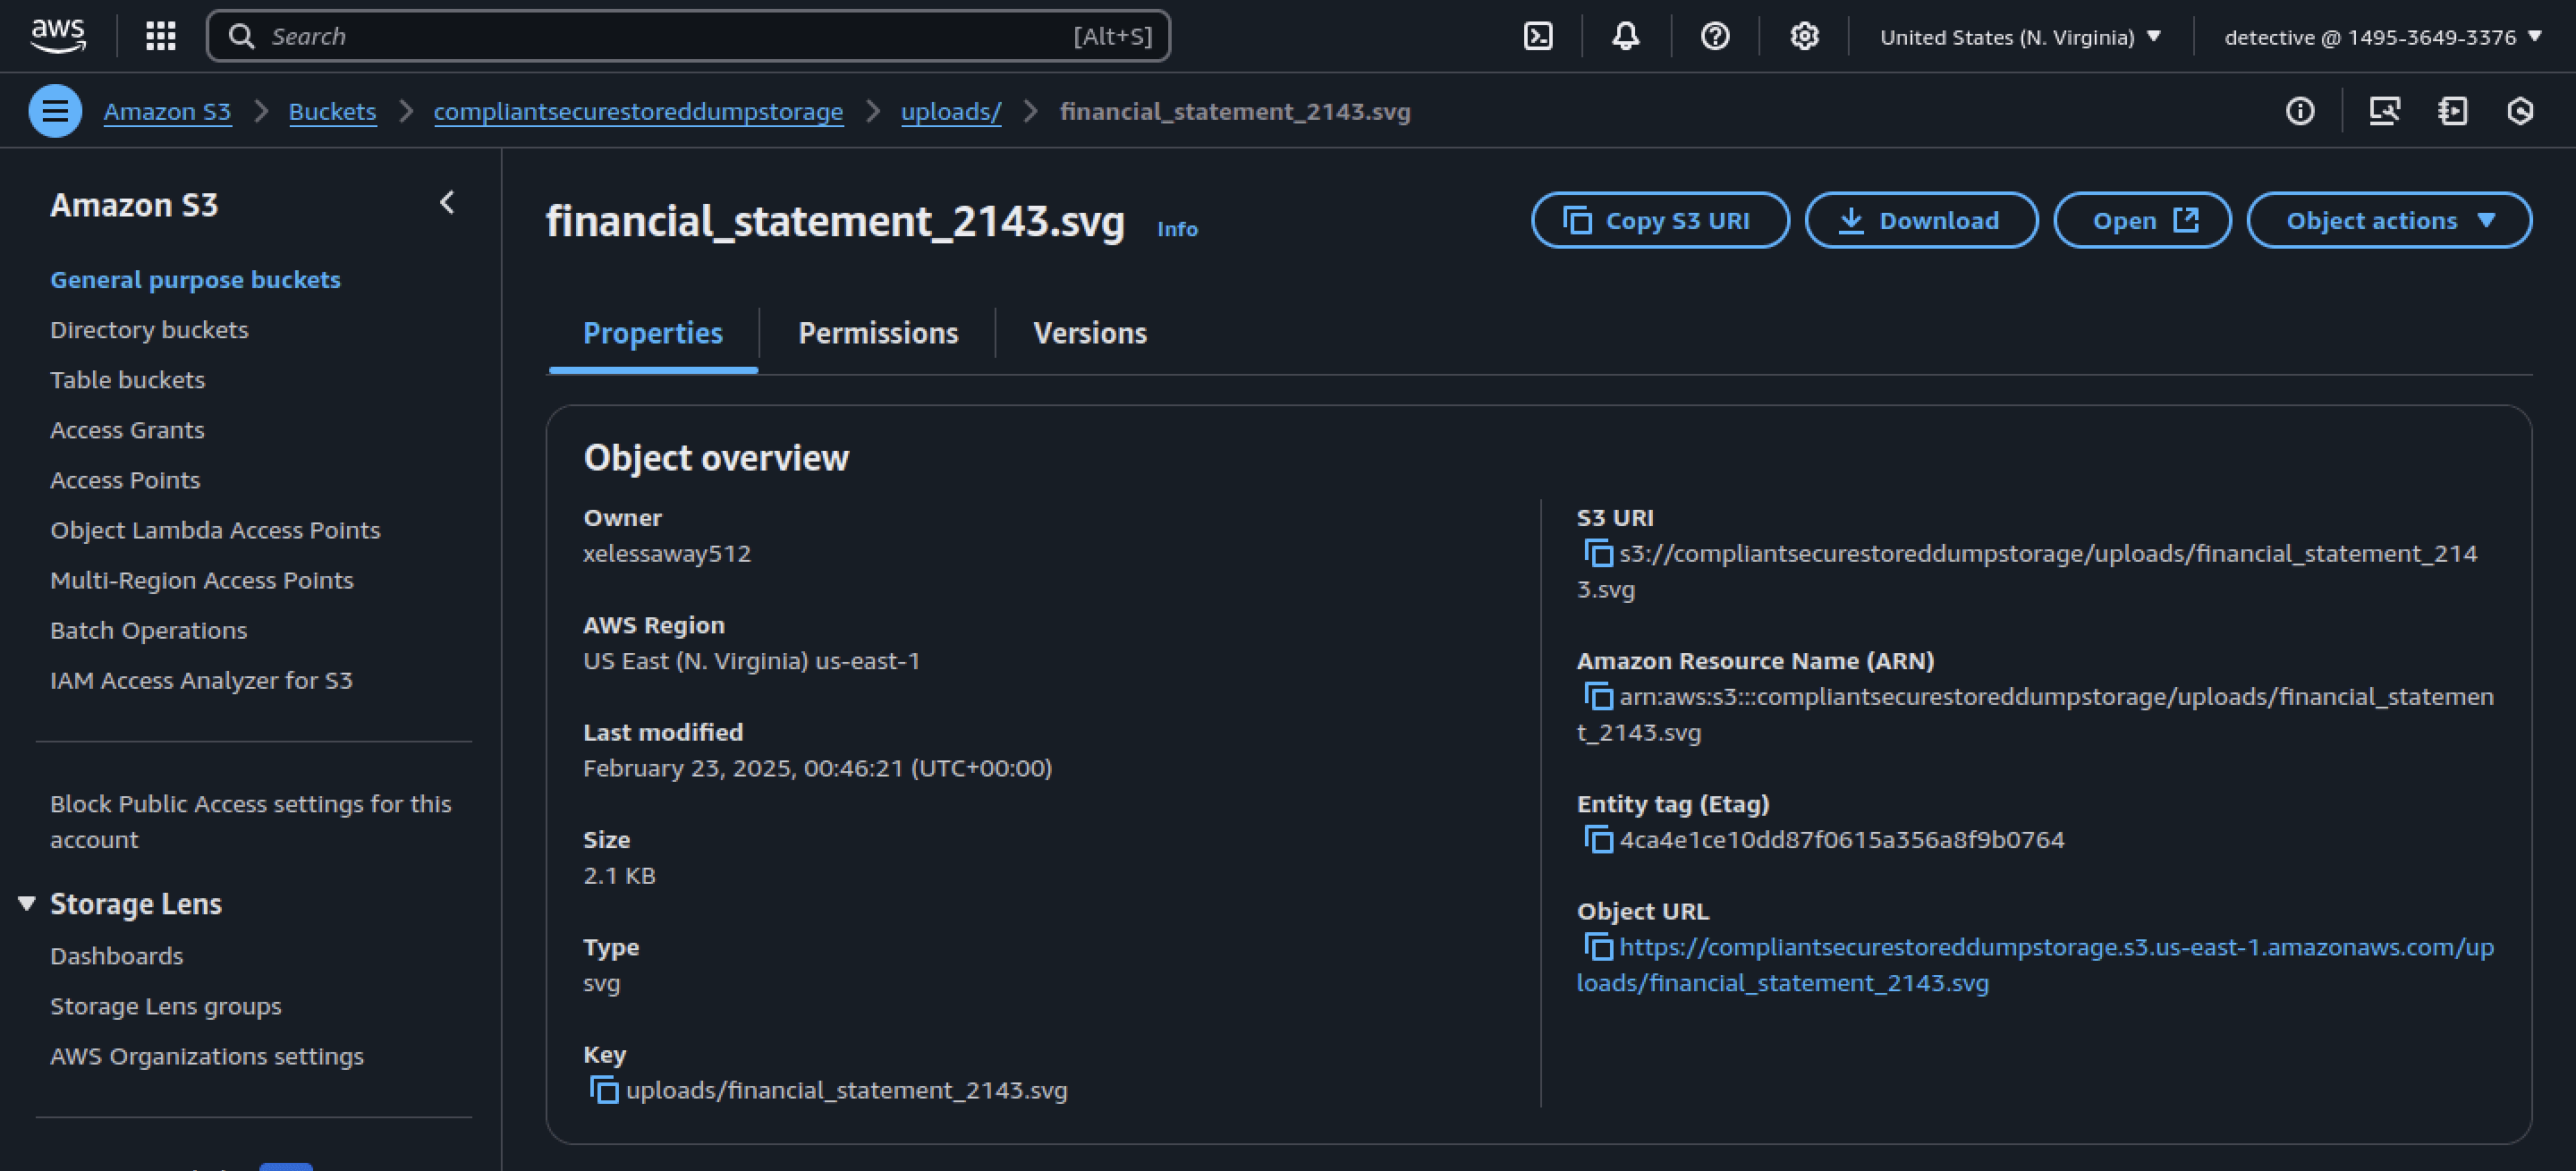Expand the Object actions dropdown
This screenshot has height=1171, width=2576.
pos(2389,220)
